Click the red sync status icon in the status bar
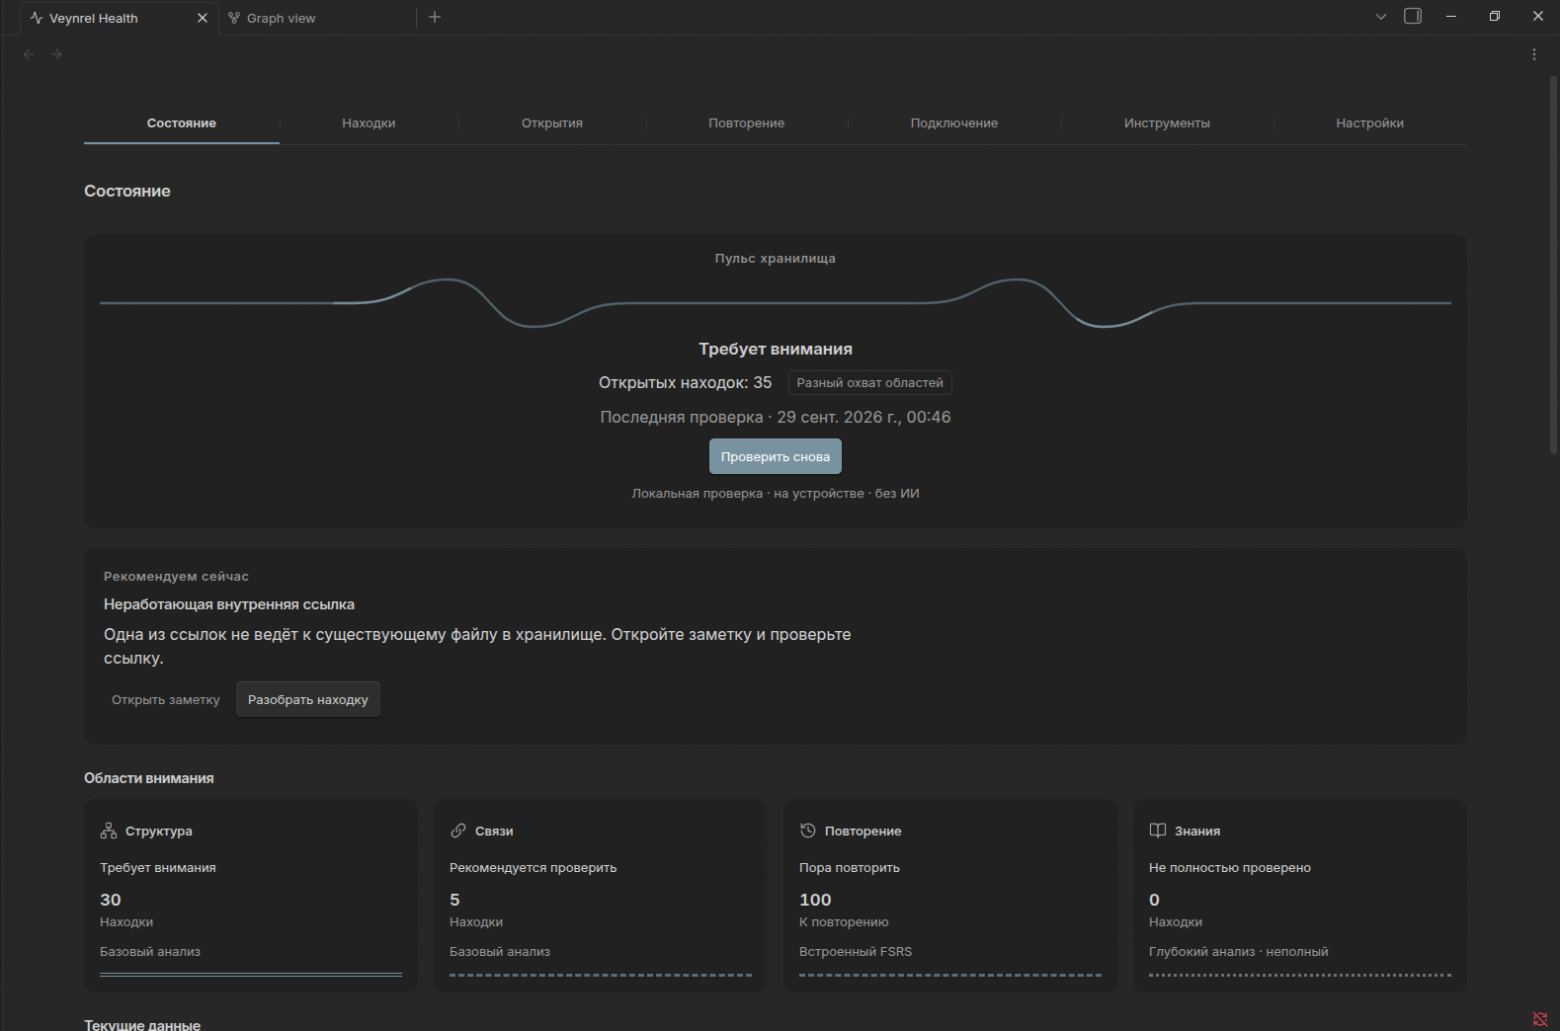This screenshot has width=1560, height=1031. click(1540, 1019)
